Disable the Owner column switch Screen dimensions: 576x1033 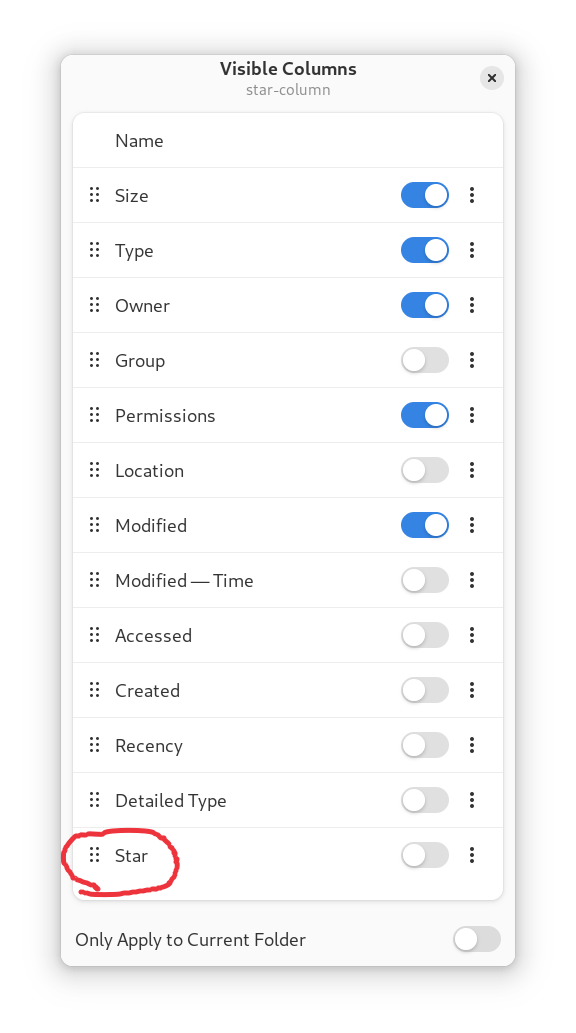pos(425,305)
